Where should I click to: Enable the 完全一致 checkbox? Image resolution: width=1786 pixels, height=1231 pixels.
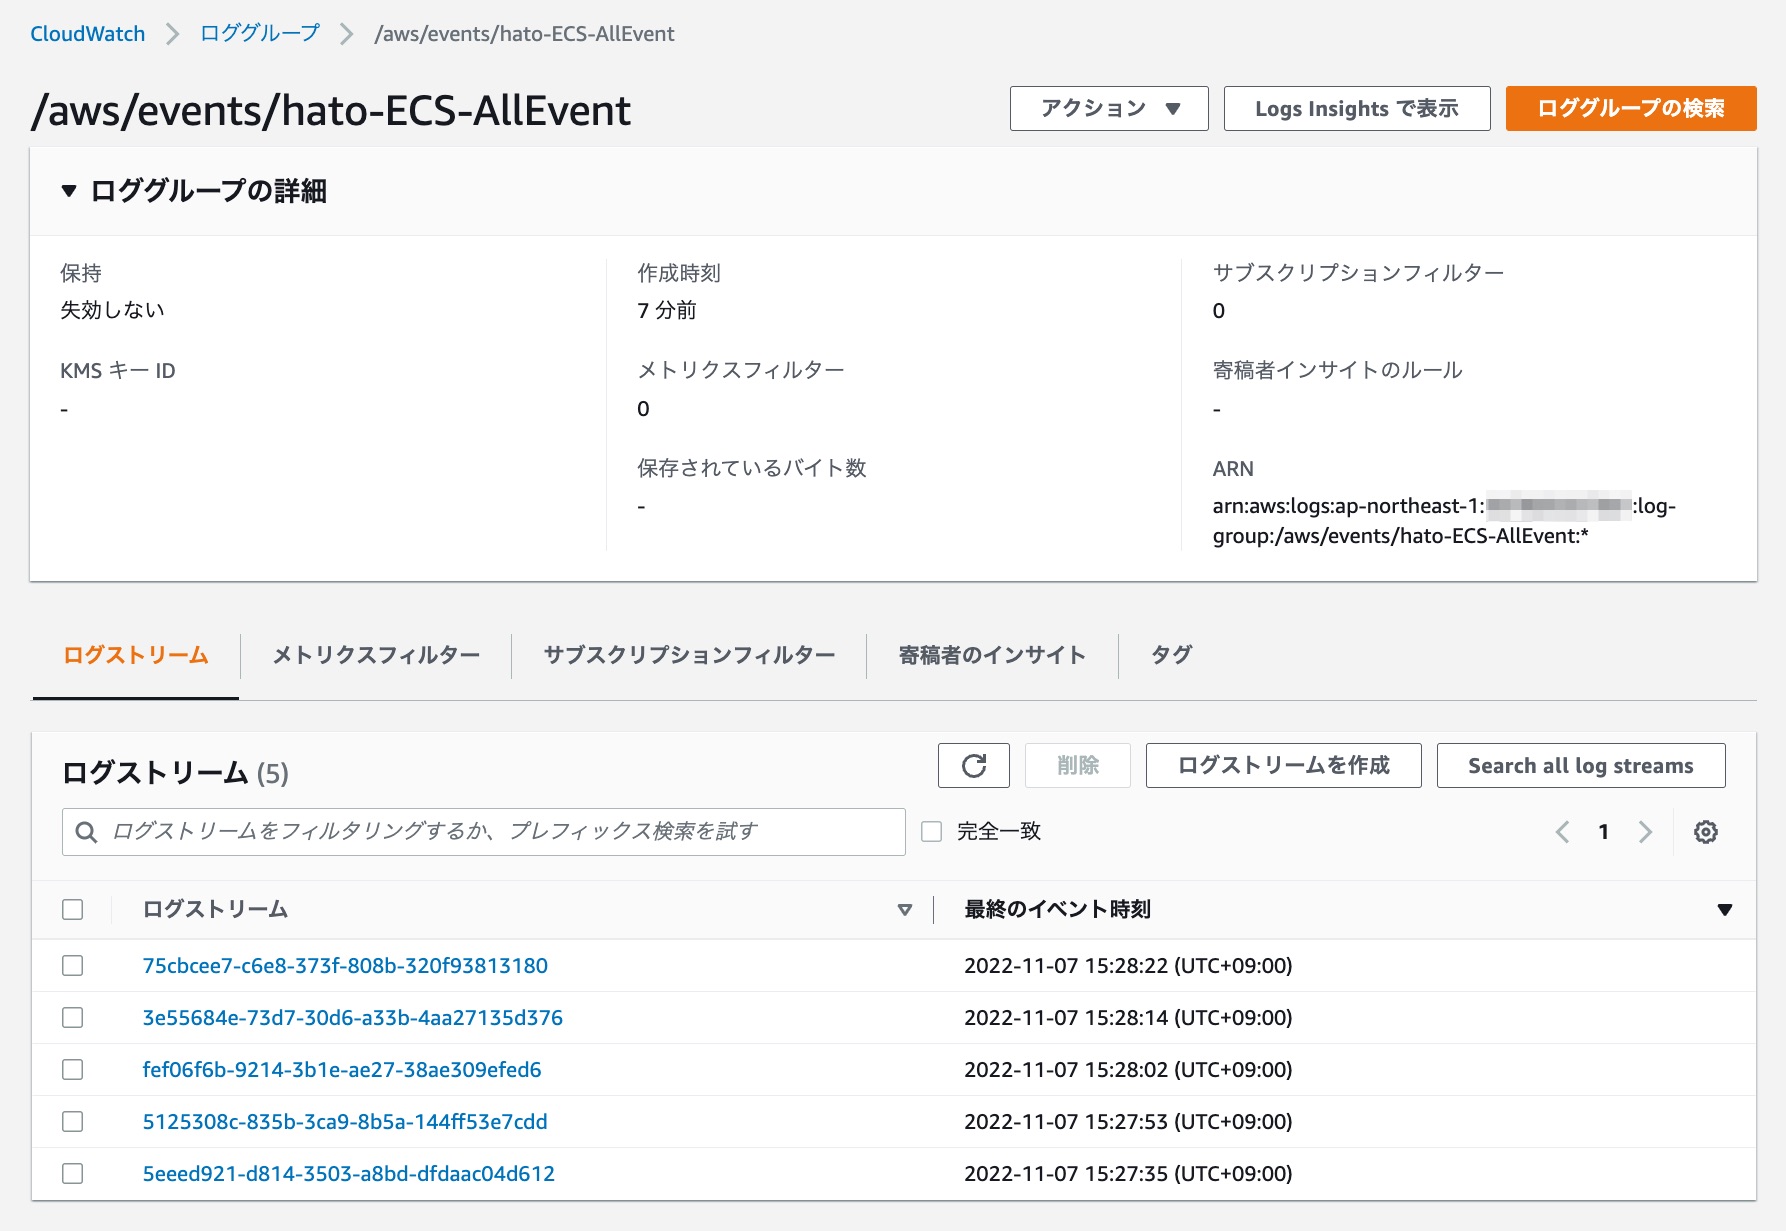[931, 831]
